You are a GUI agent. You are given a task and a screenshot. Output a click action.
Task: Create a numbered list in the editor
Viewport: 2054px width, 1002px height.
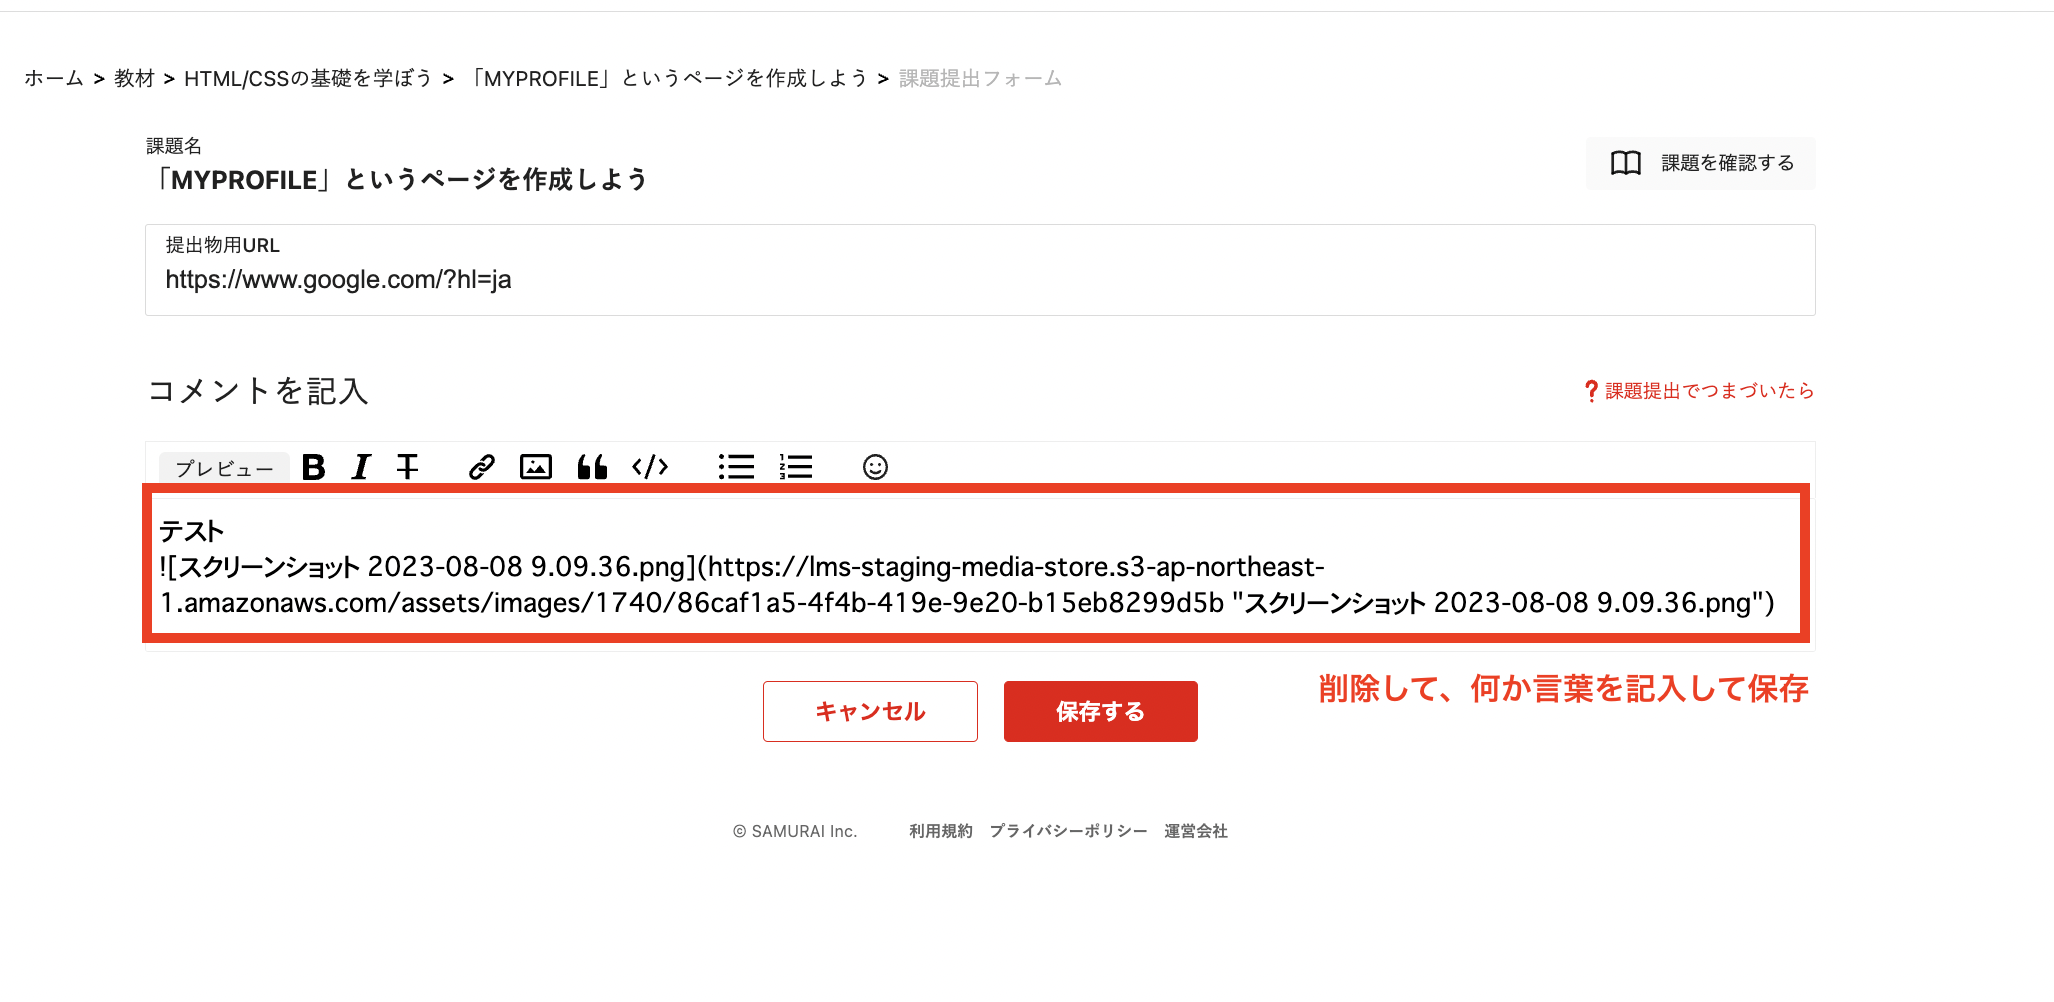[x=795, y=466]
